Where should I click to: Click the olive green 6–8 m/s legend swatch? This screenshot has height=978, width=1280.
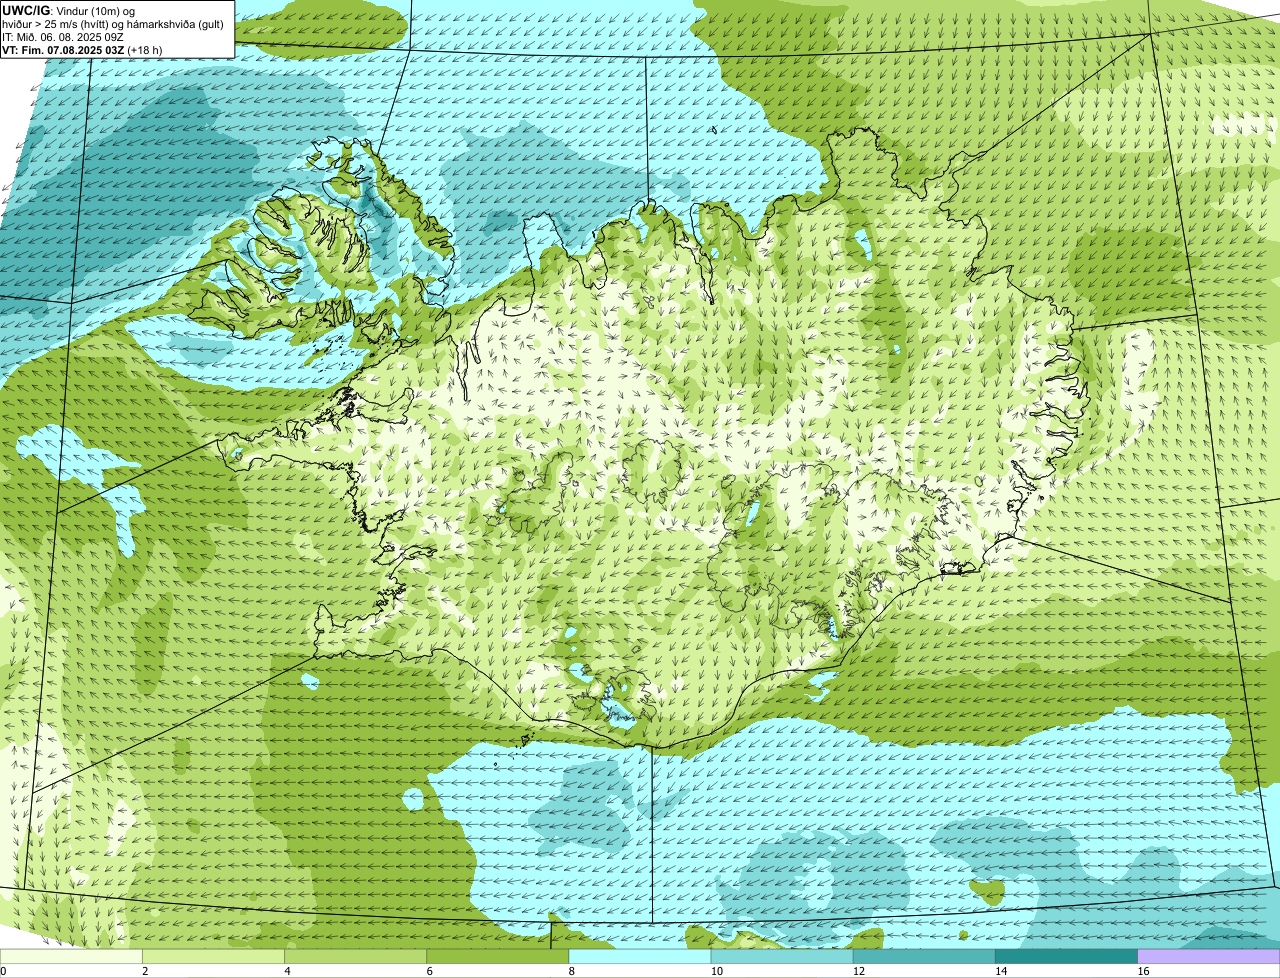[x=498, y=956]
